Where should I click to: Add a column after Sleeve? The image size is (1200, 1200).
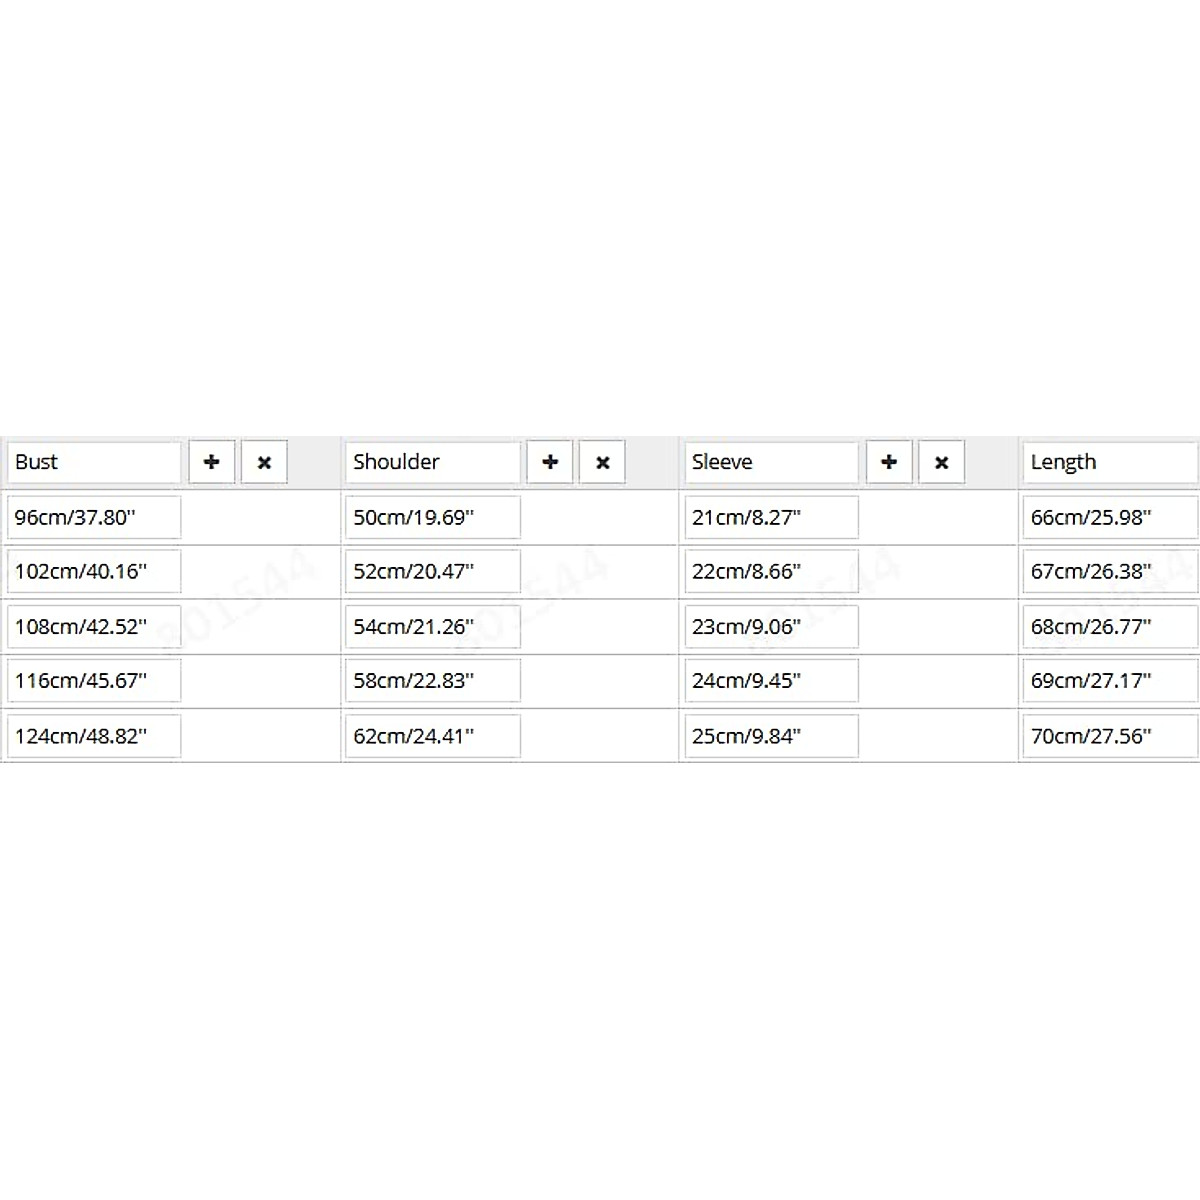[889, 462]
